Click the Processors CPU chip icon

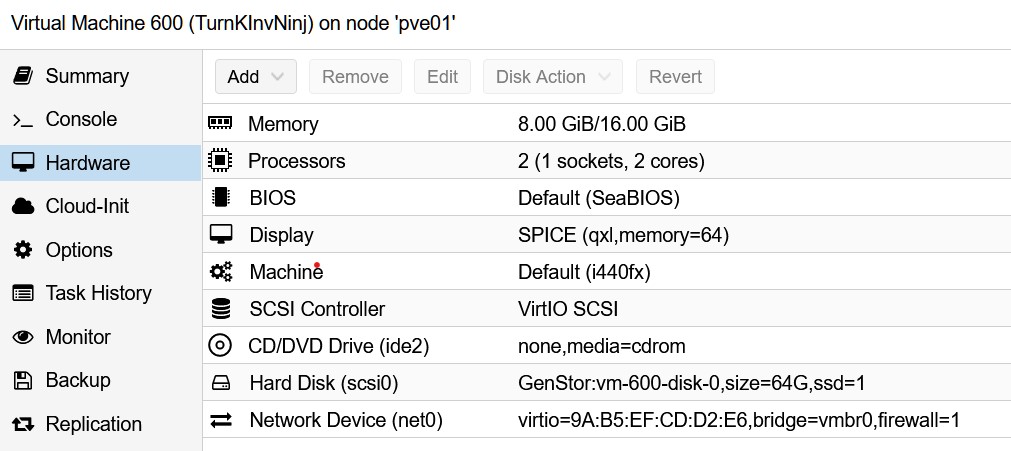click(220, 160)
